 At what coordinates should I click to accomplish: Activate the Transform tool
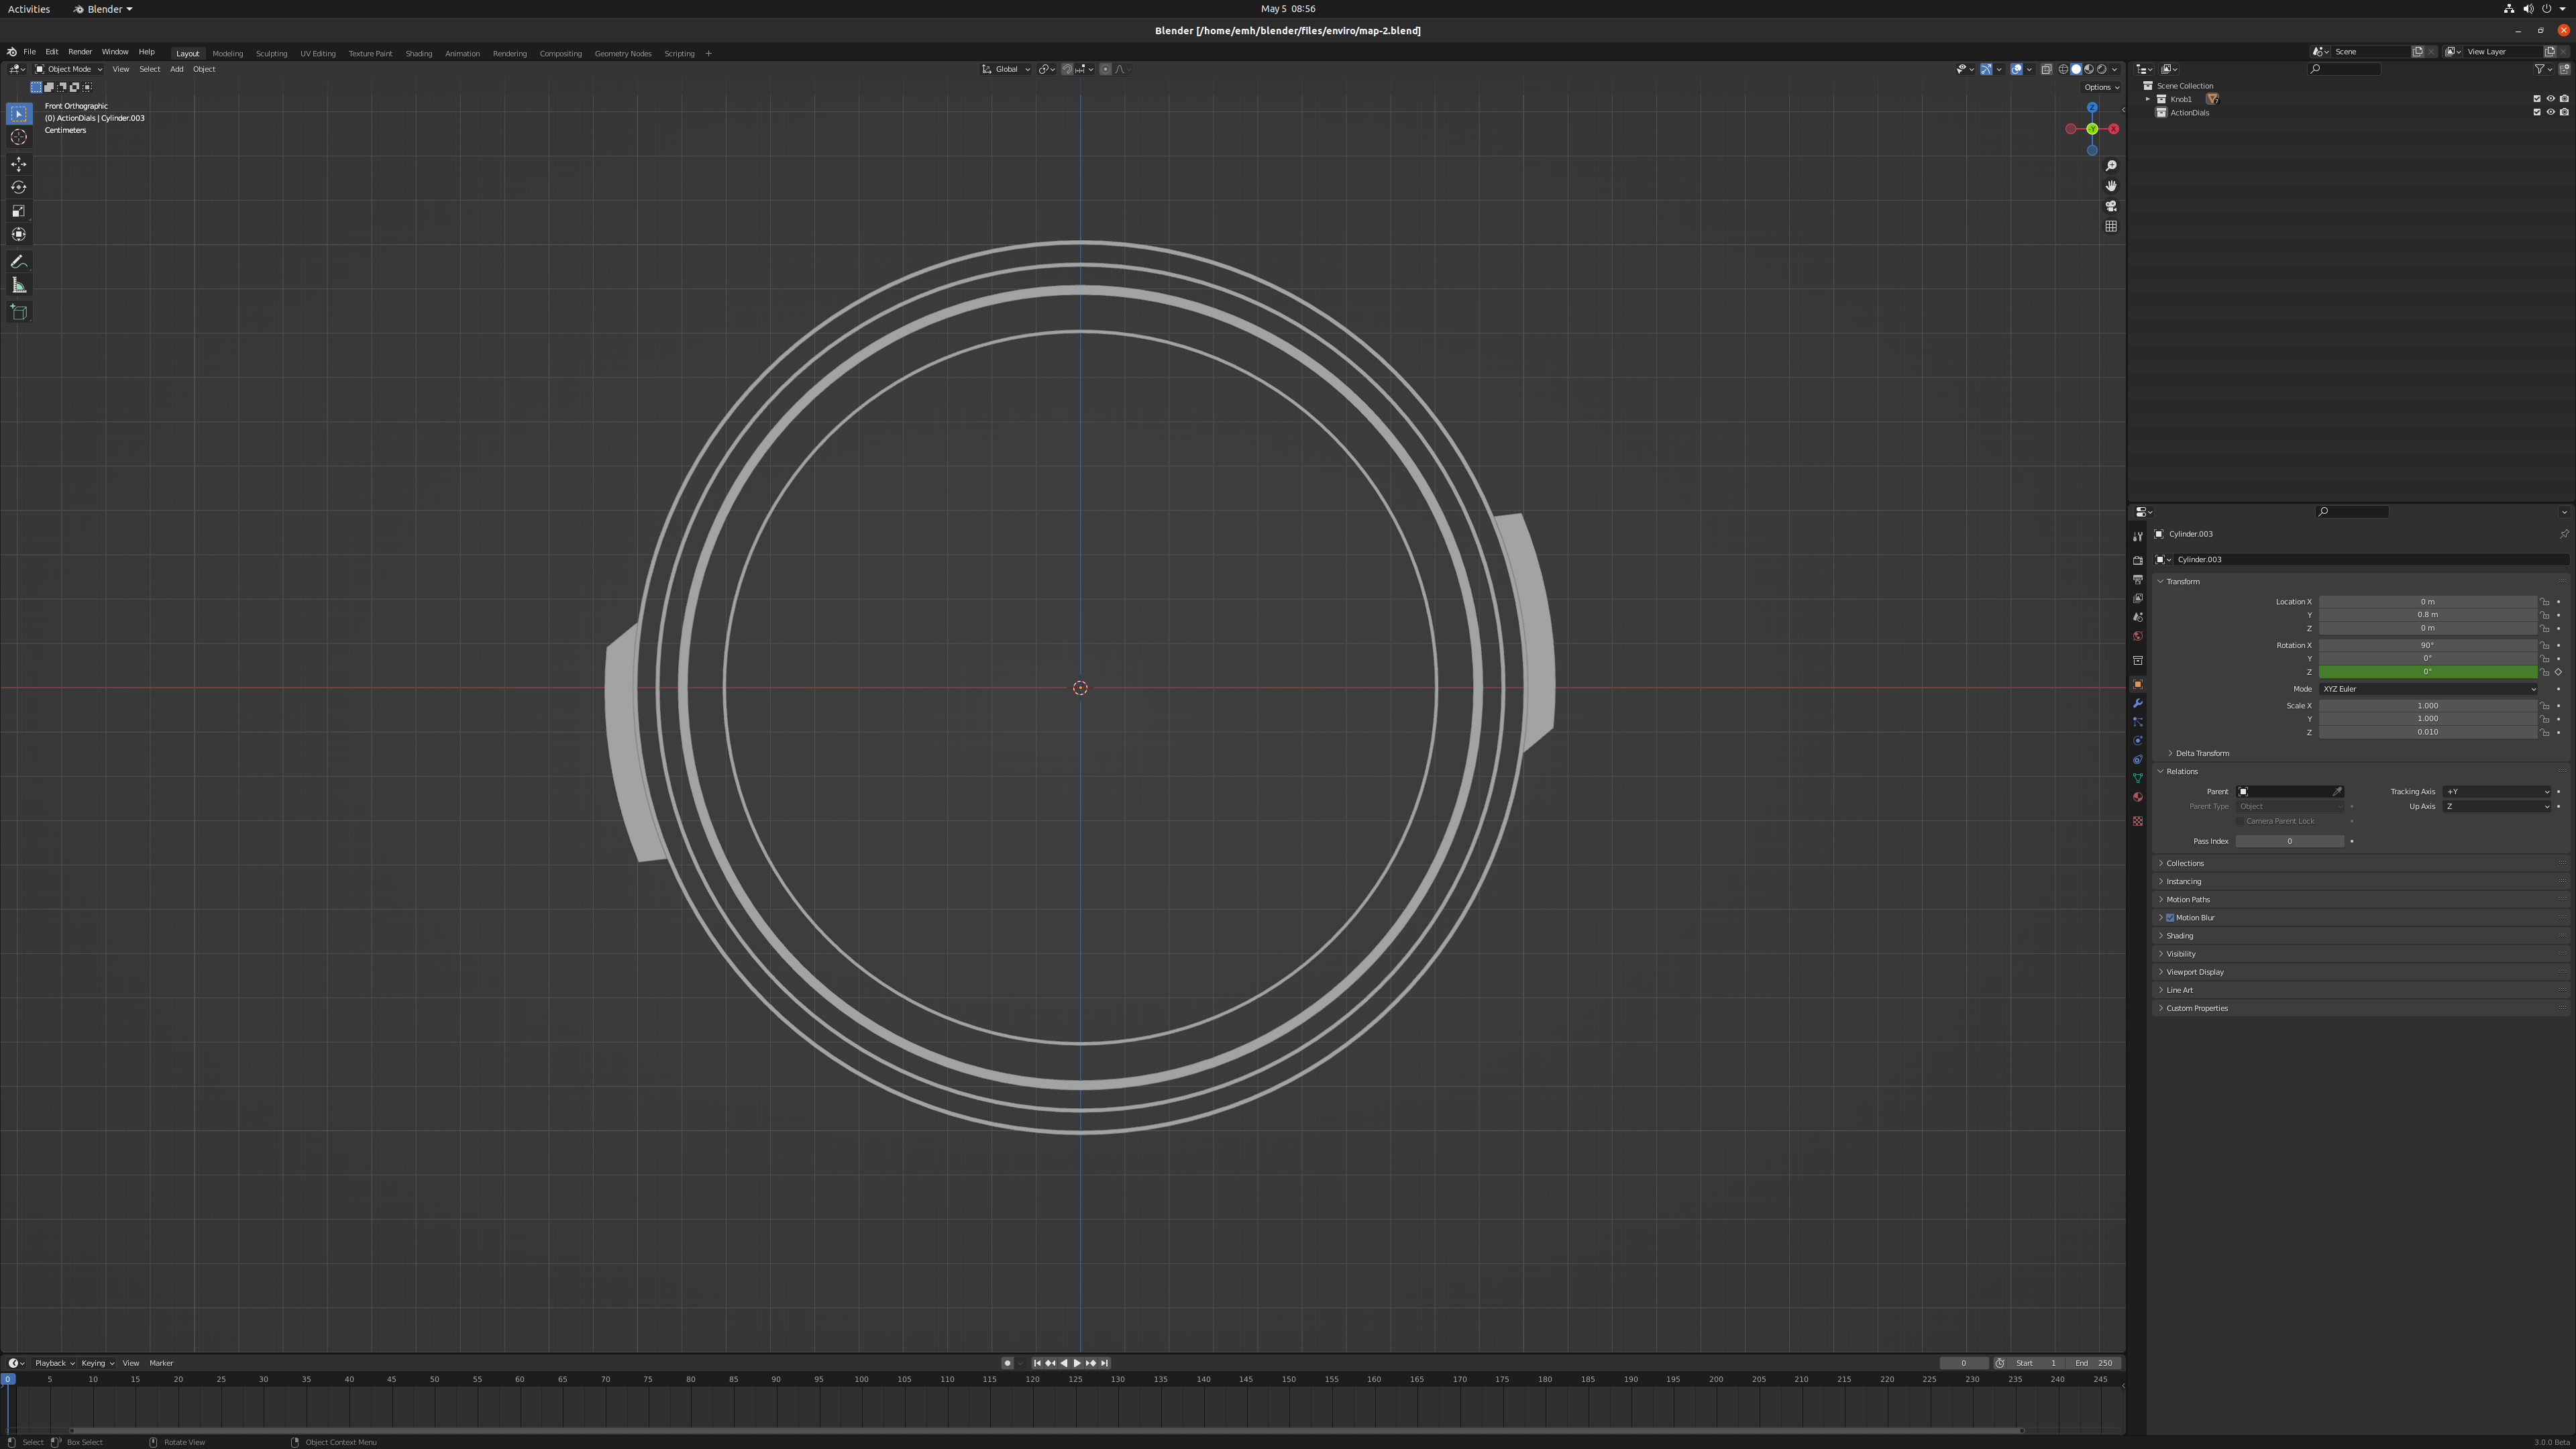tap(19, 234)
